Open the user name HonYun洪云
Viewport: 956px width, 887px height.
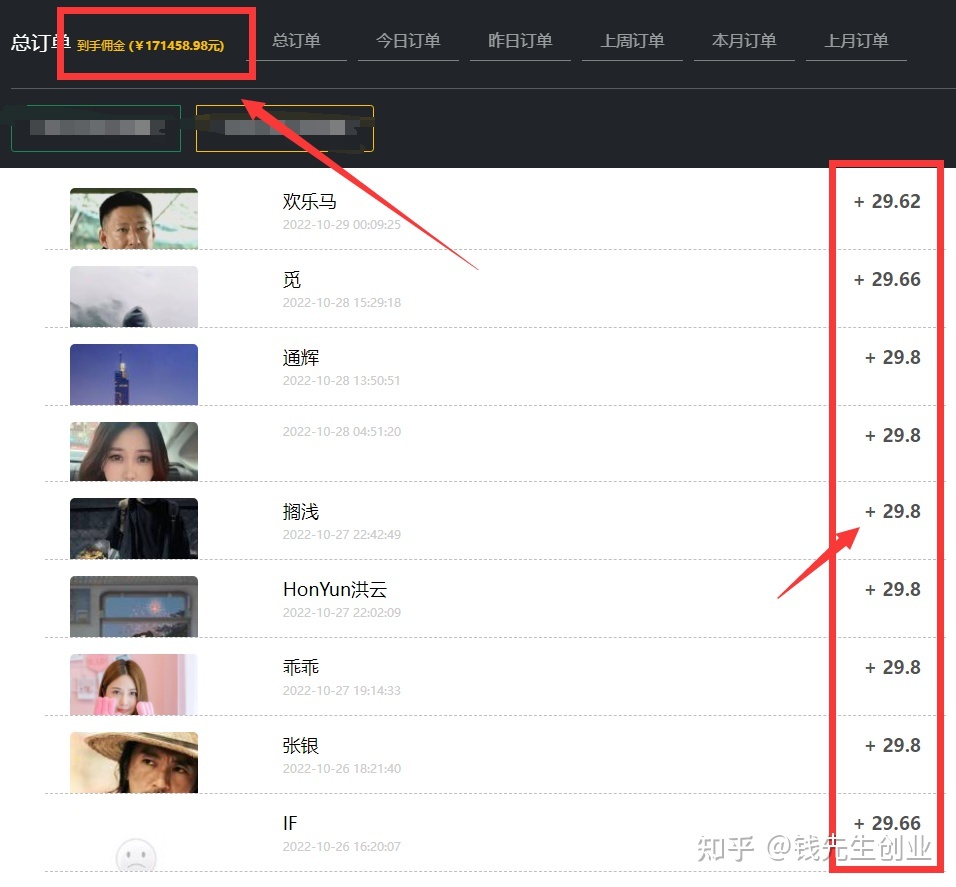pos(335,590)
